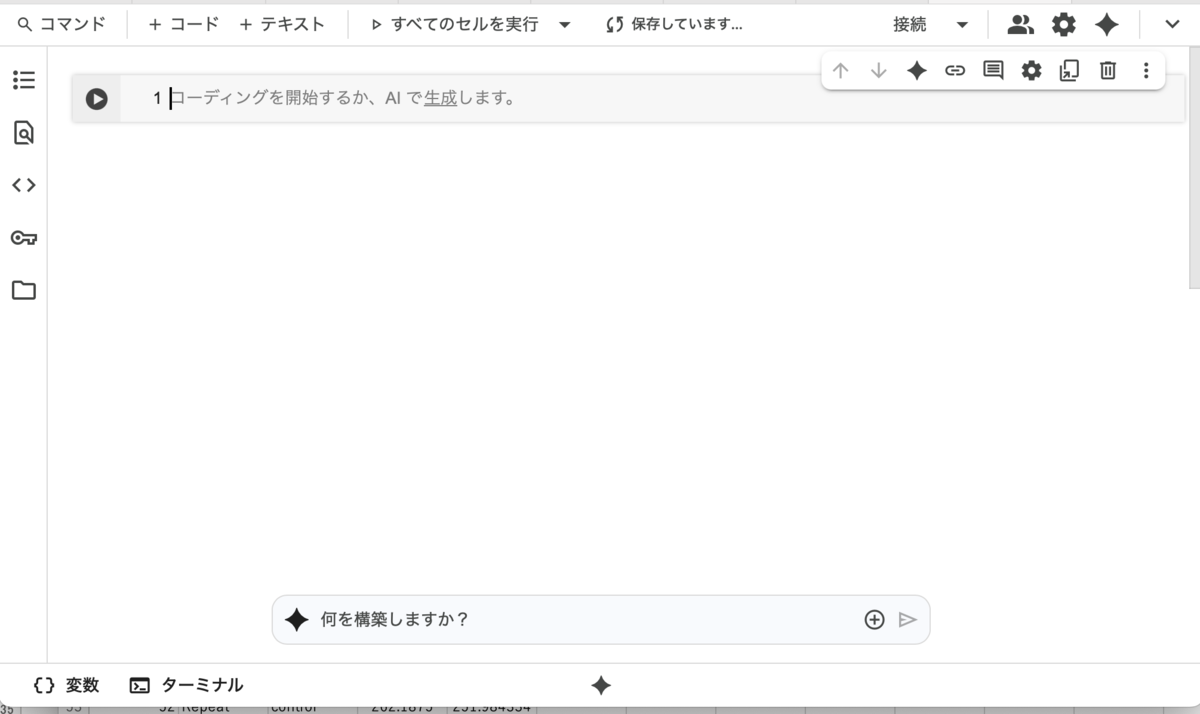The width and height of the screenshot is (1200, 714).
Task: Mirror cell in tab icon
Action: coord(1069,70)
